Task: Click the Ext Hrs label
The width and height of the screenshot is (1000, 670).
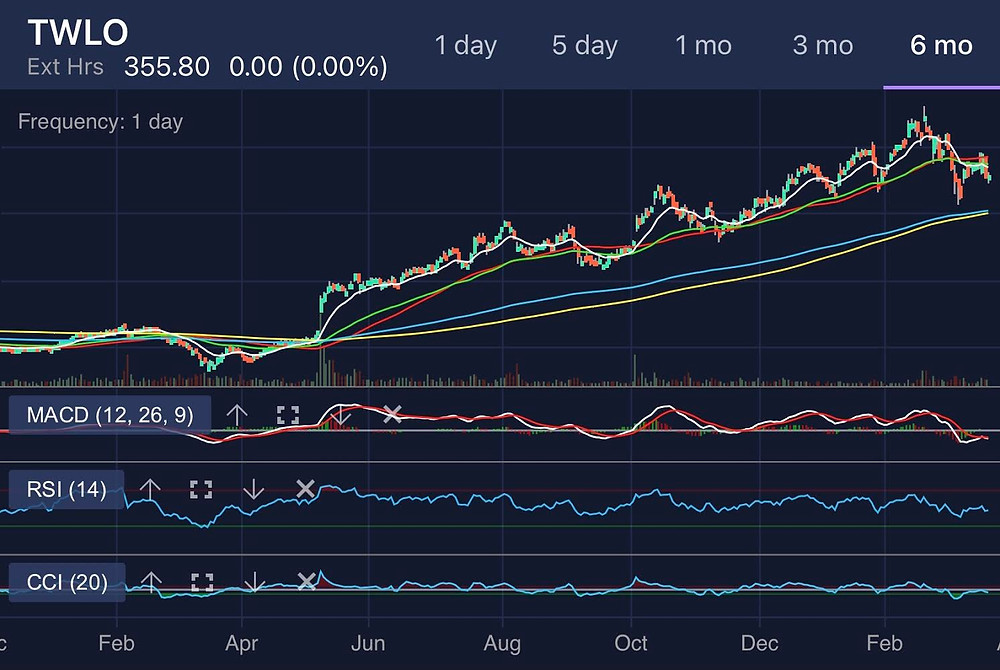Action: pos(65,66)
